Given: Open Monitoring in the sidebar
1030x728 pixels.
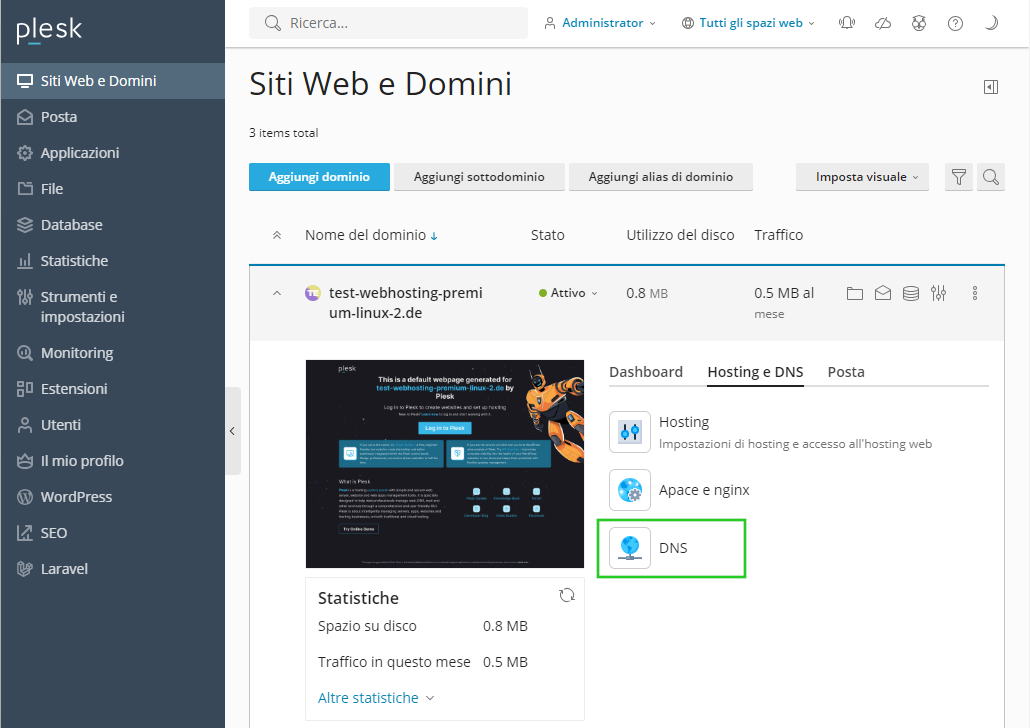Looking at the screenshot, I should click(x=112, y=353).
